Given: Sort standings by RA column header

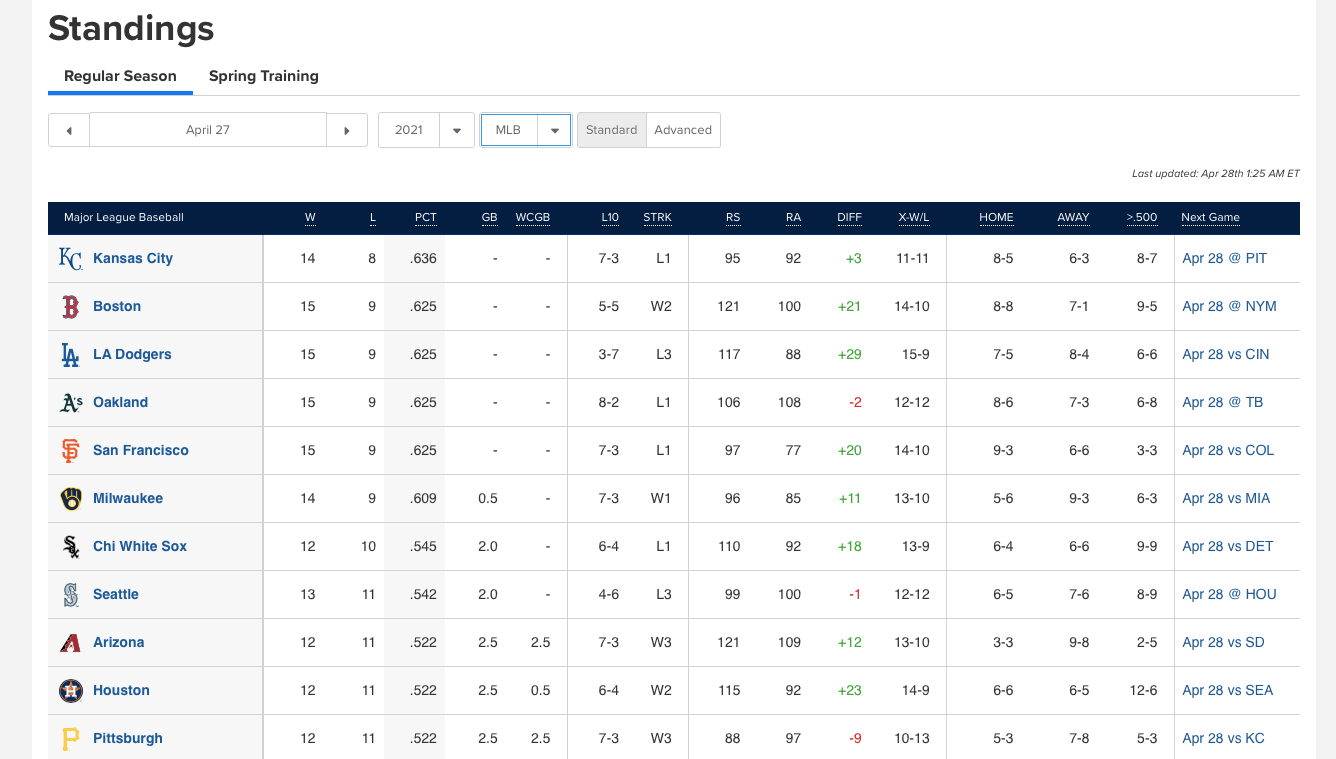Looking at the screenshot, I should coord(793,217).
